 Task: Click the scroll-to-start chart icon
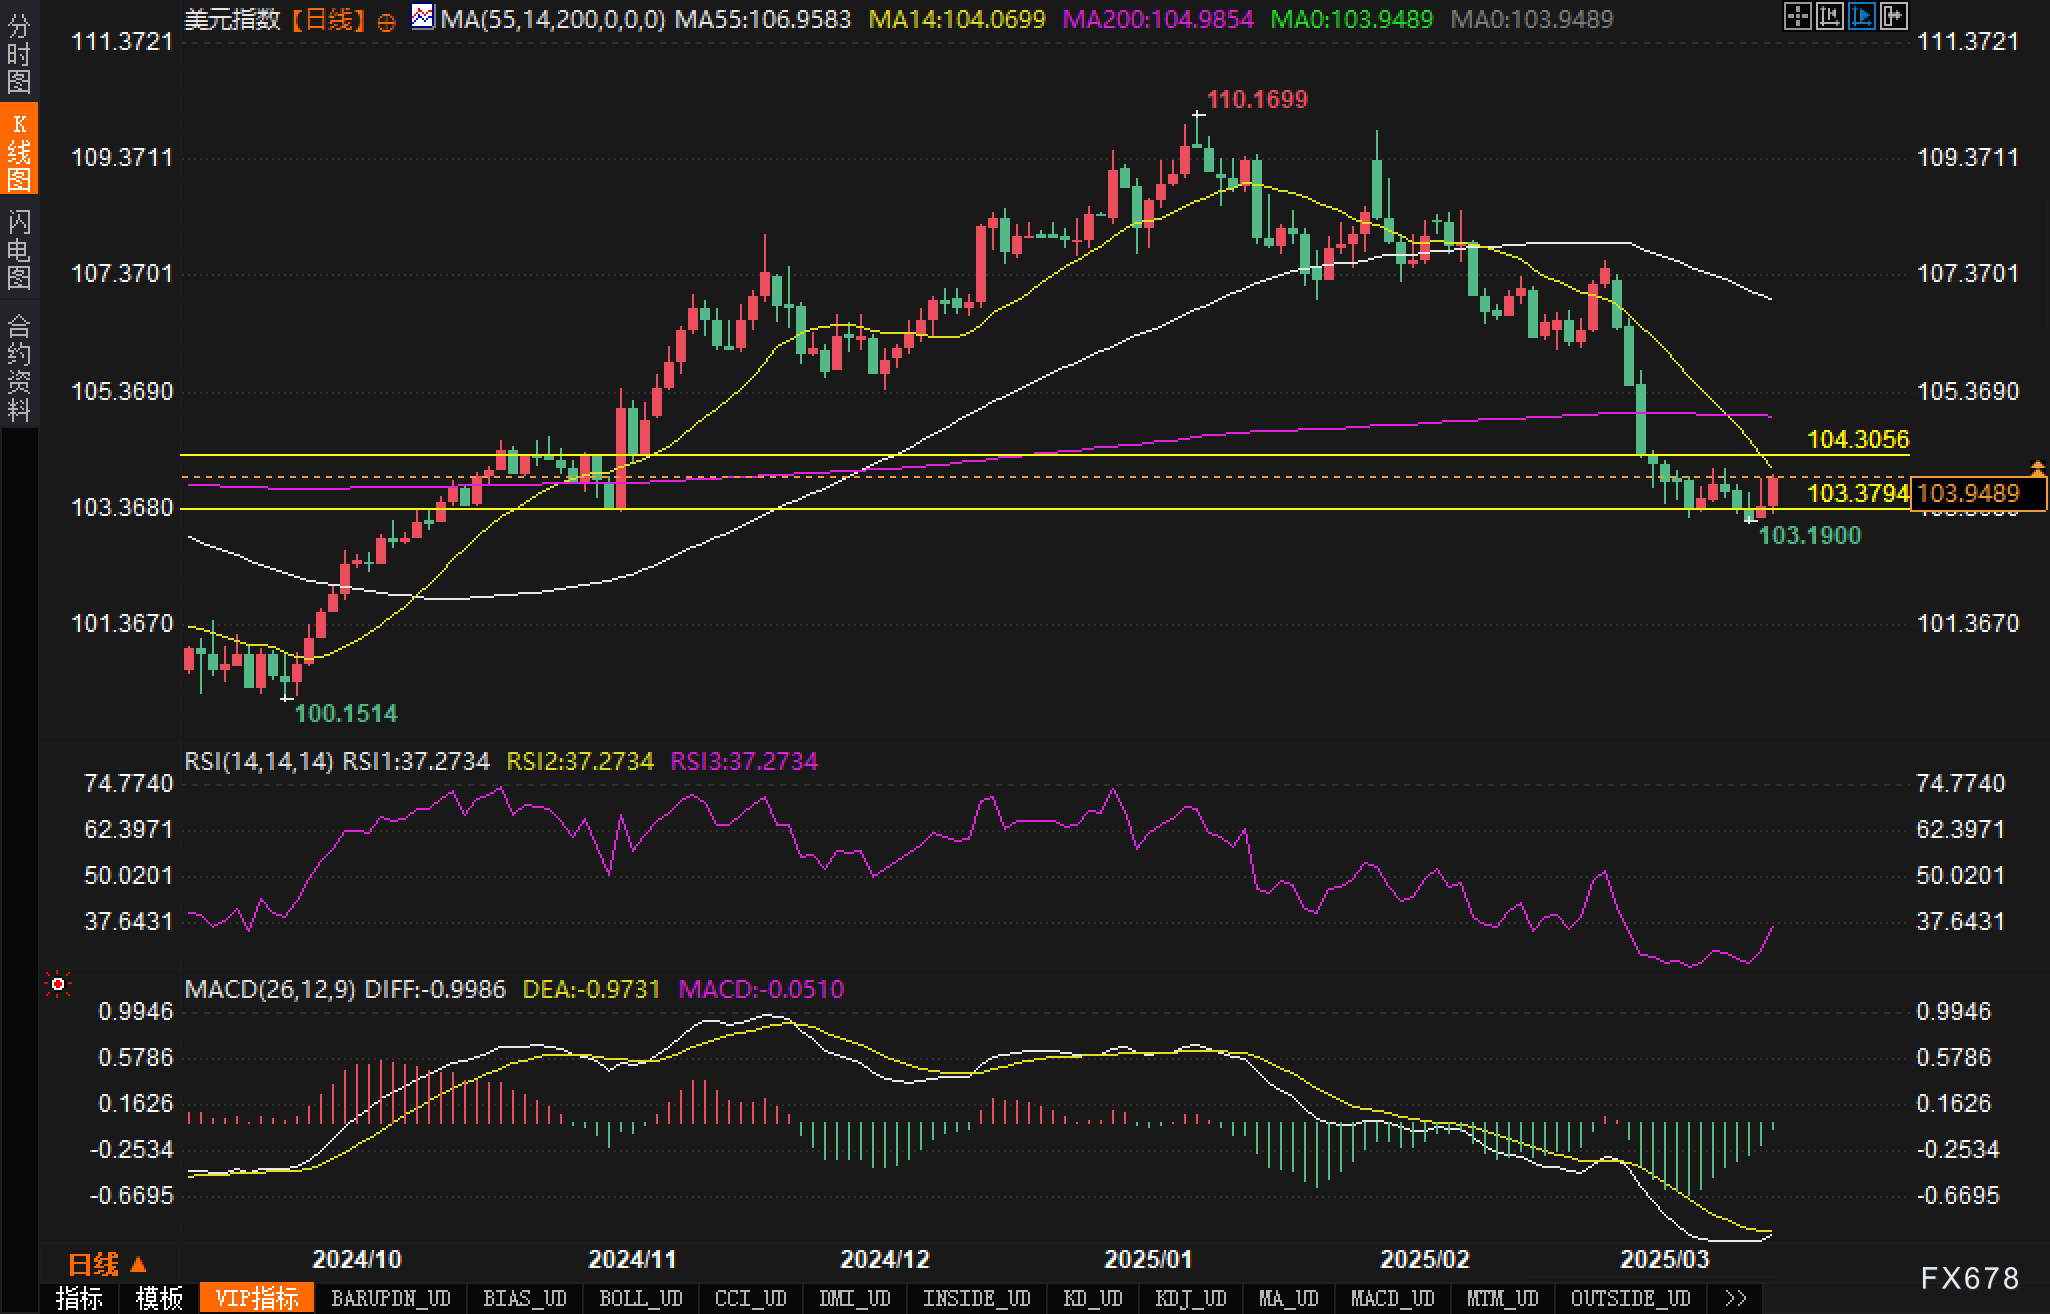[1829, 16]
